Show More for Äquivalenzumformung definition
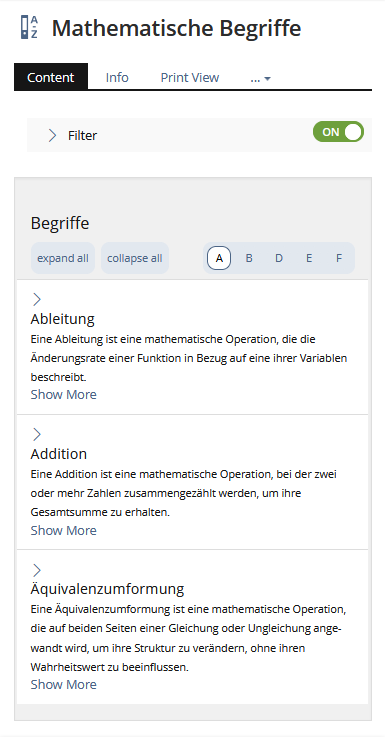The width and height of the screenshot is (385, 737). coord(63,684)
